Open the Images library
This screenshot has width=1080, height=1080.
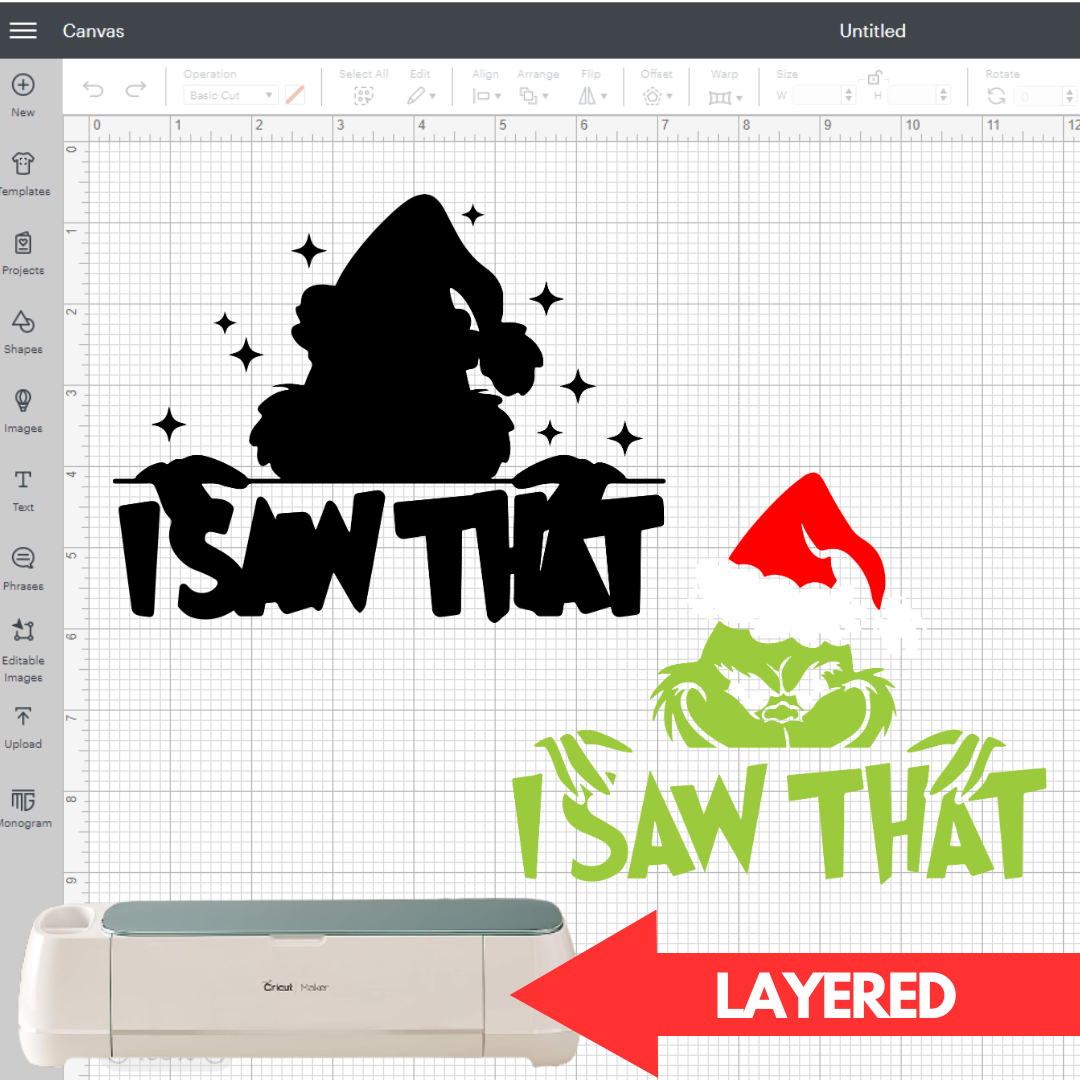[x=23, y=411]
